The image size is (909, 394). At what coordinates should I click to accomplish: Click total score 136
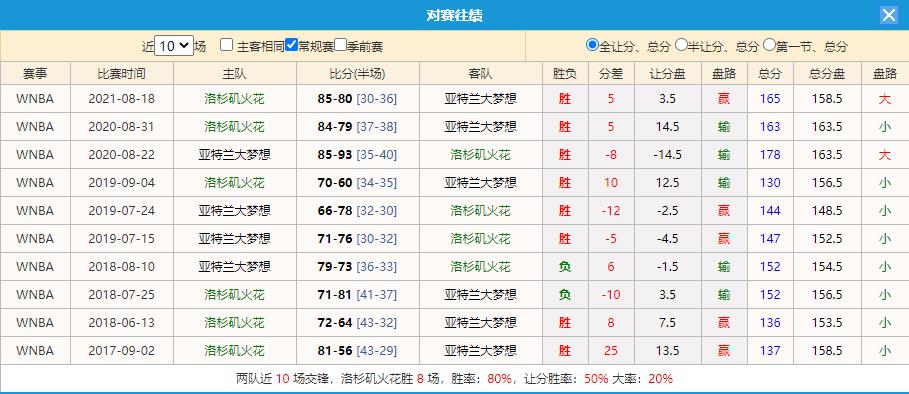click(770, 322)
